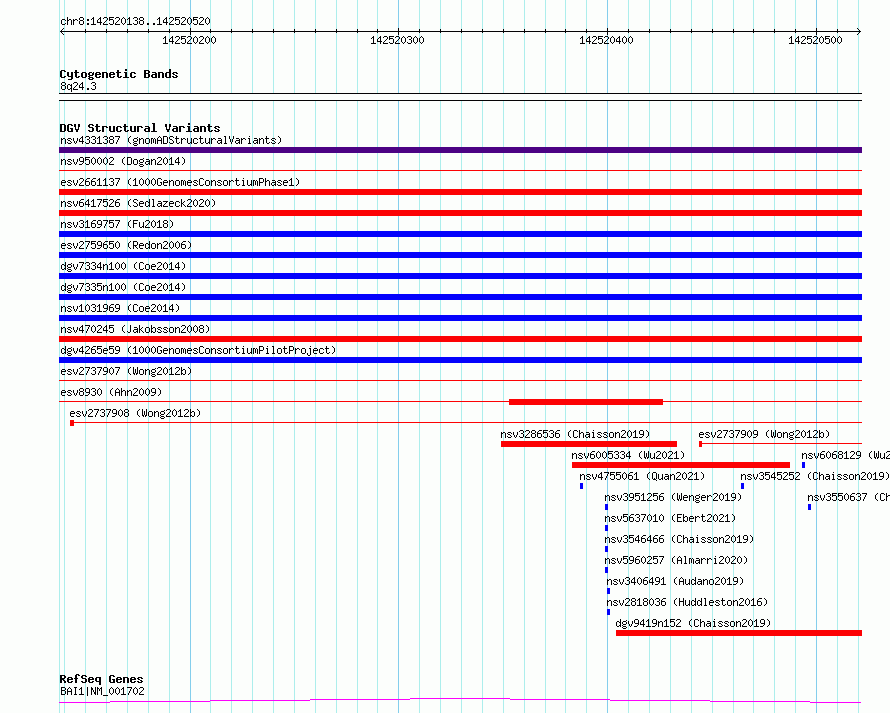
Task: Click the RefSeq Genes track heading
Action: point(101,680)
